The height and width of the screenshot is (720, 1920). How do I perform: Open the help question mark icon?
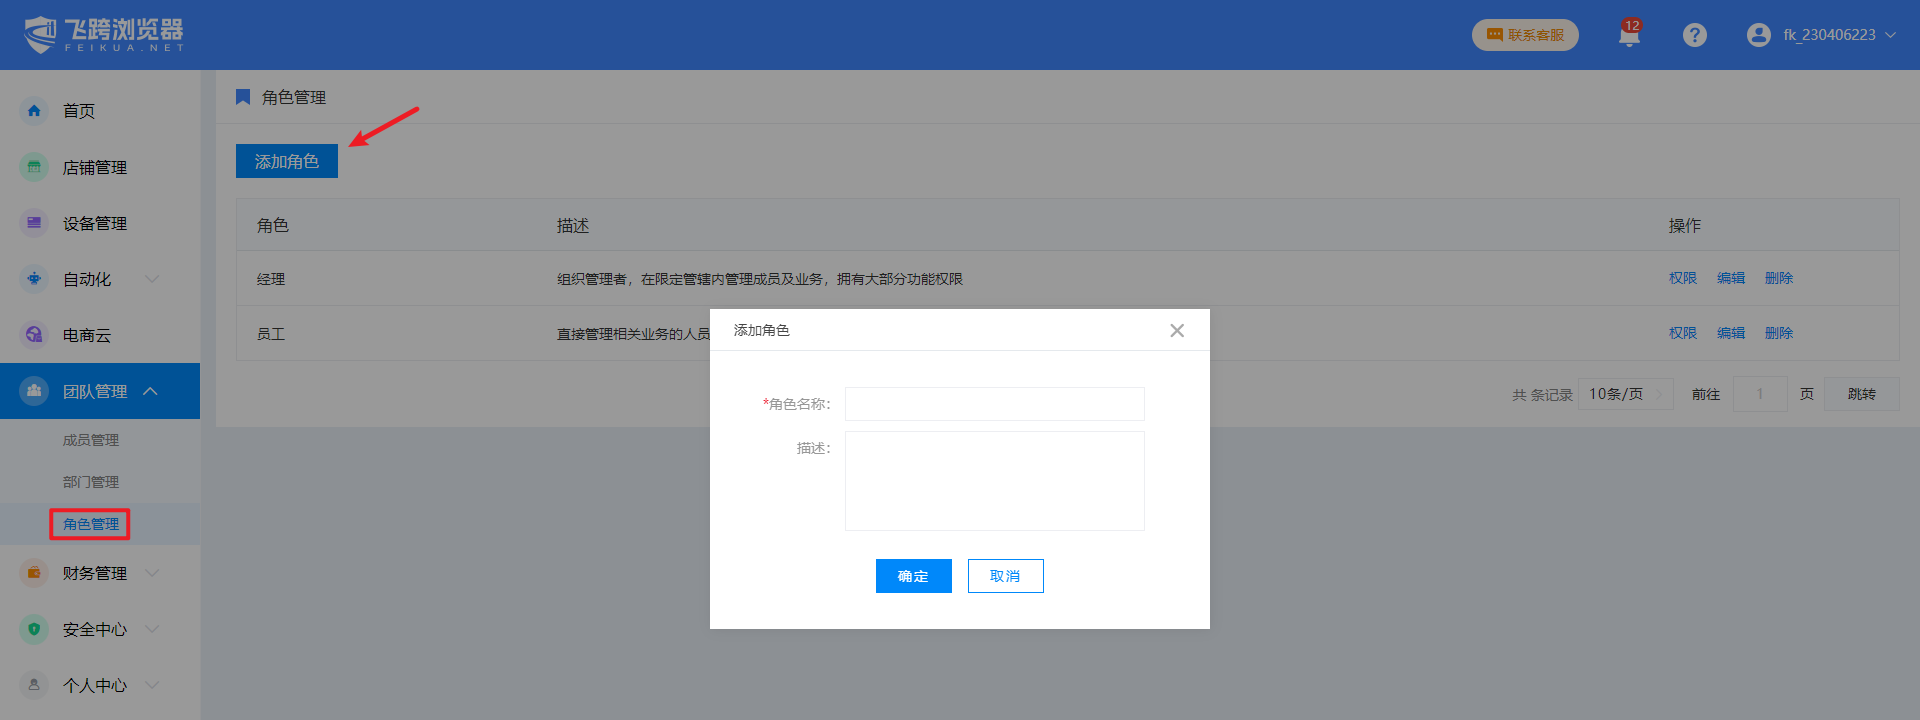[x=1694, y=35]
